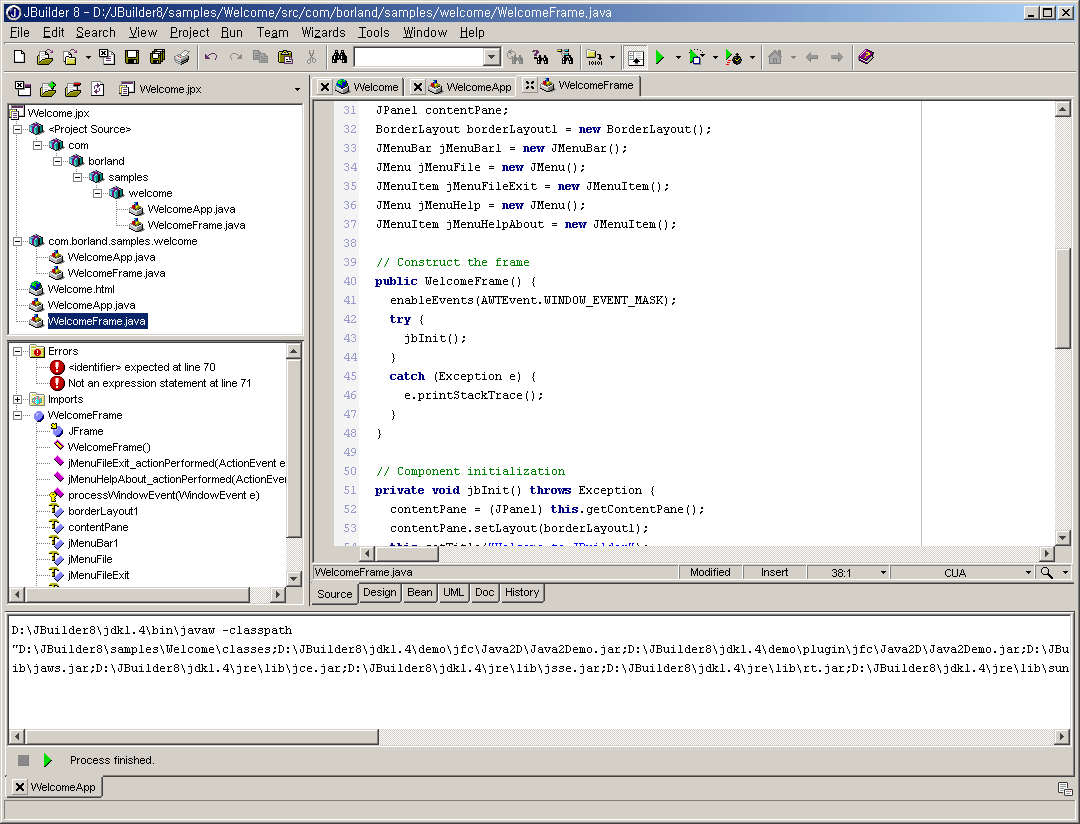Collapse the Errors node in structure pane
This screenshot has width=1080, height=824.
point(18,351)
